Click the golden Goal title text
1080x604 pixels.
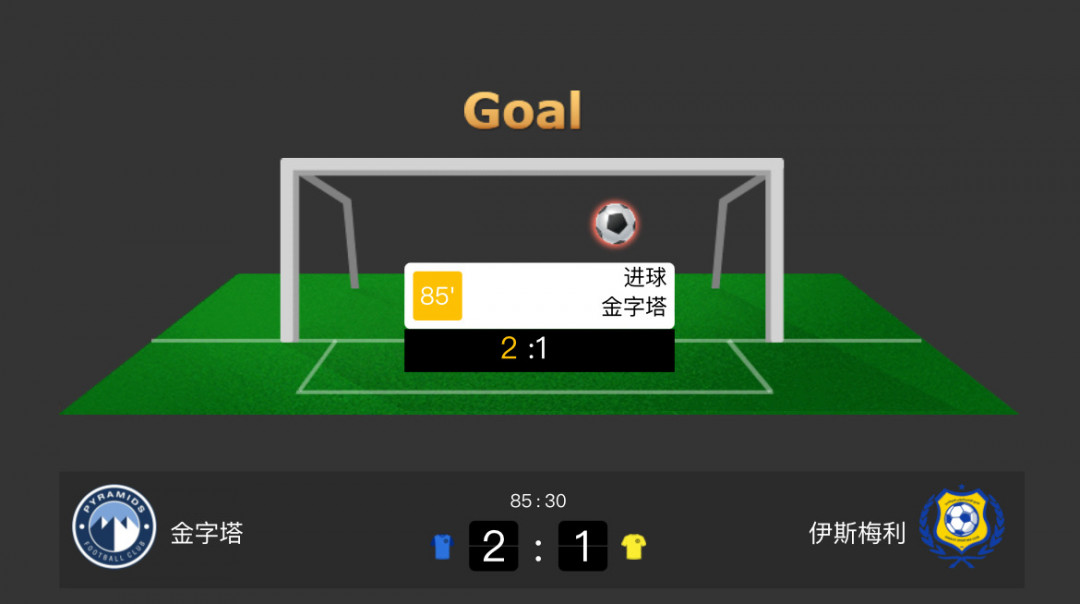click(523, 110)
